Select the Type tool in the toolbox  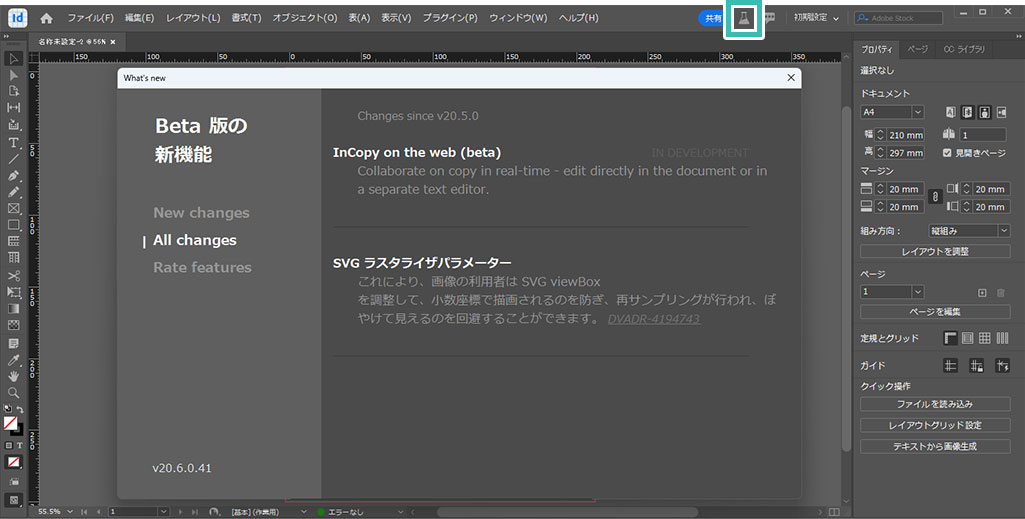point(14,143)
